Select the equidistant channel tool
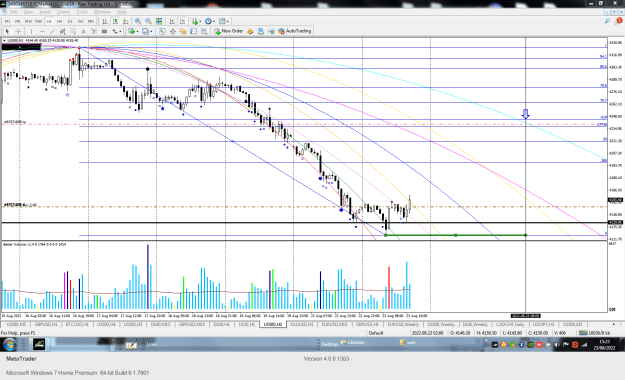Image resolution: width=625 pixels, height=380 pixels. point(63,31)
